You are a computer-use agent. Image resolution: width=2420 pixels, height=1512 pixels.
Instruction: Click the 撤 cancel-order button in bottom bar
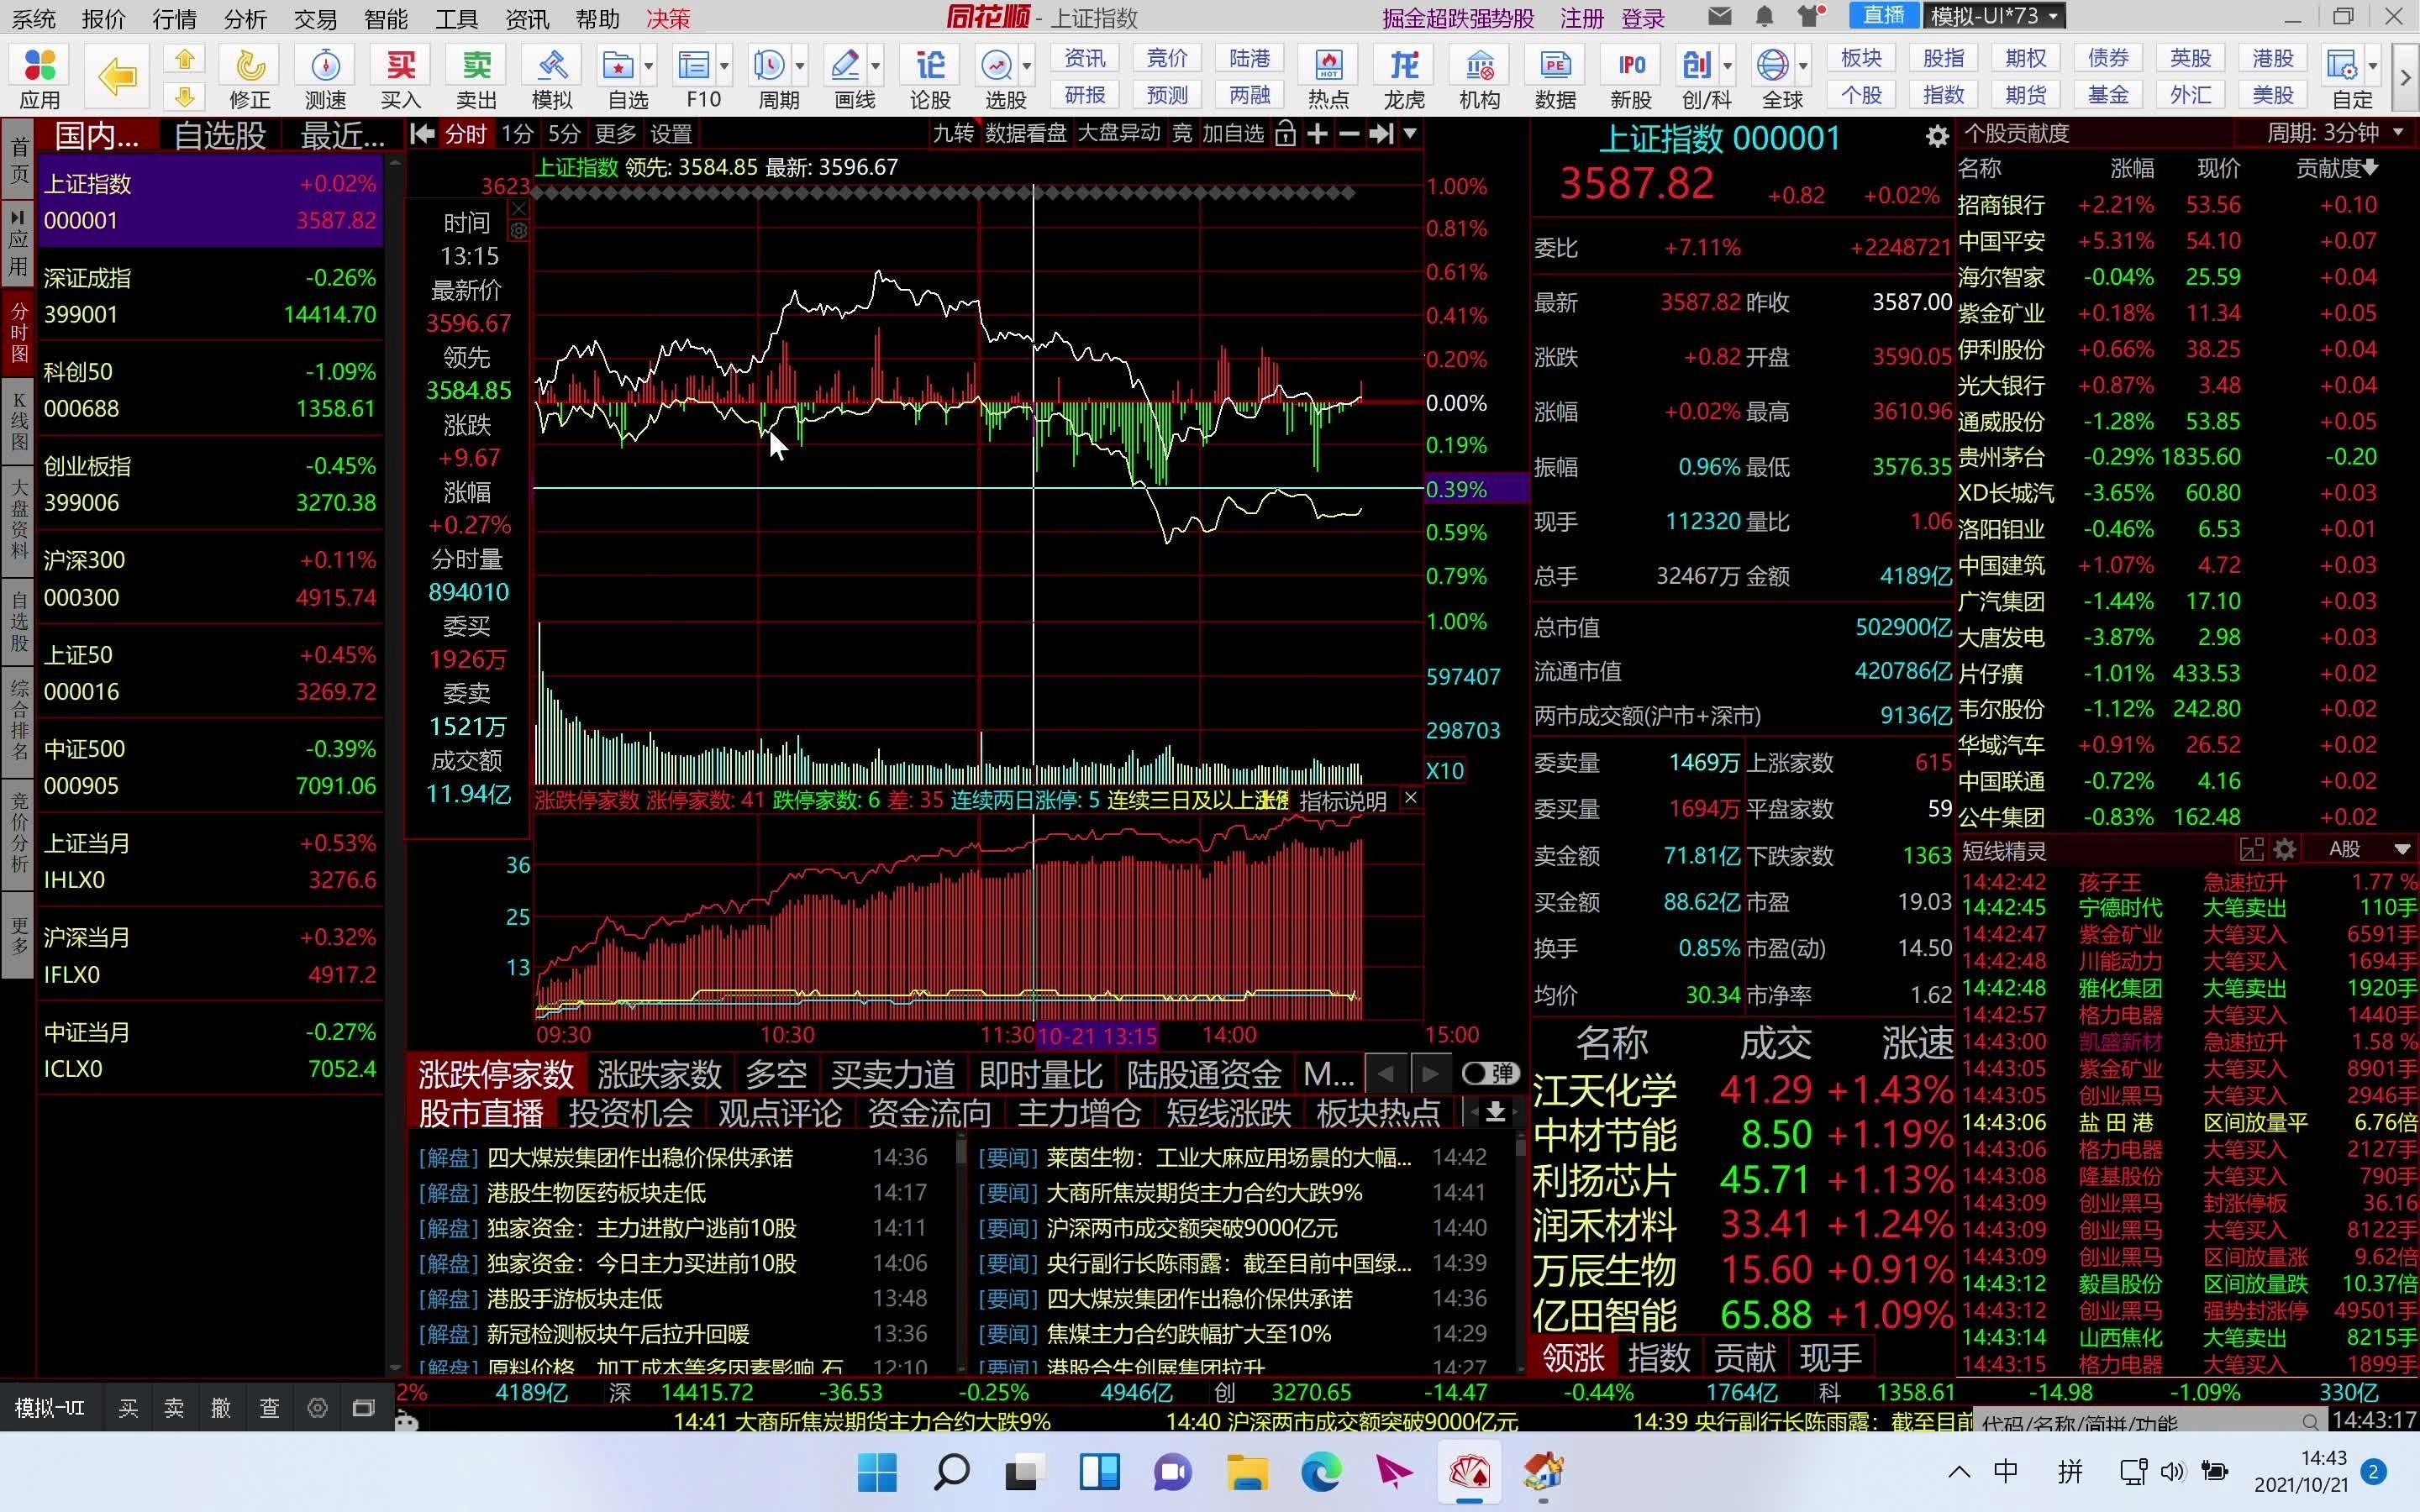(221, 1408)
